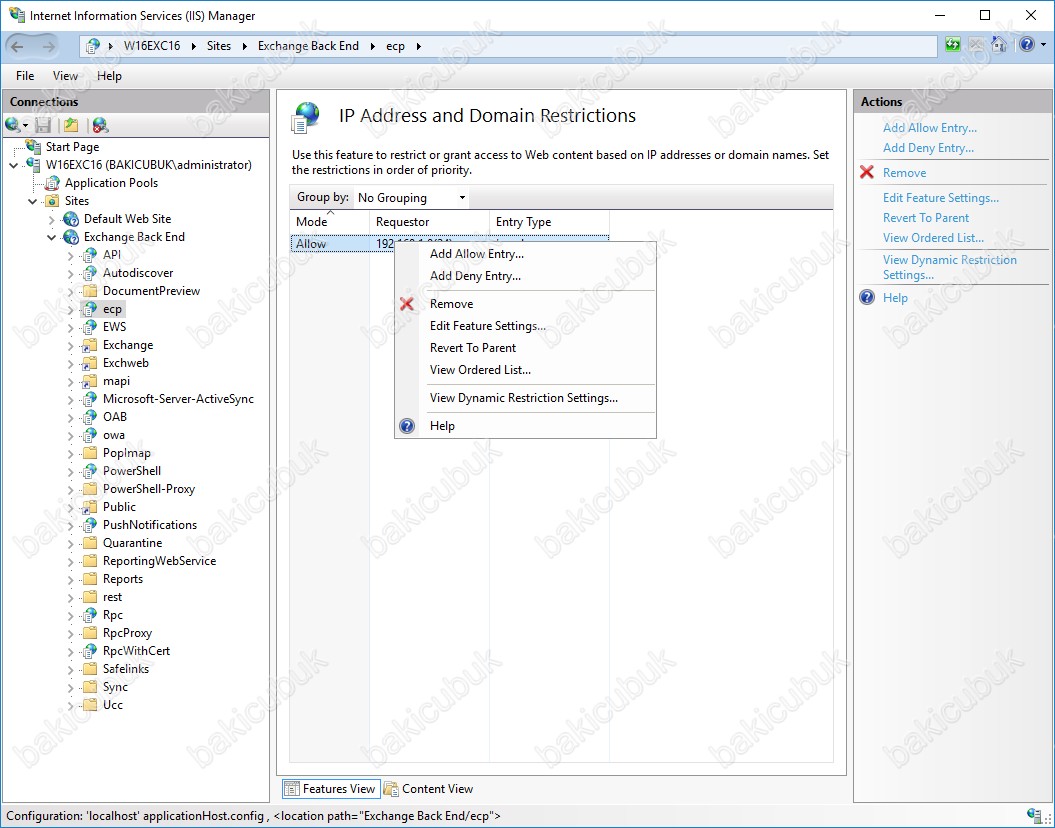Click Revert To Parent link in Actions

coord(926,218)
